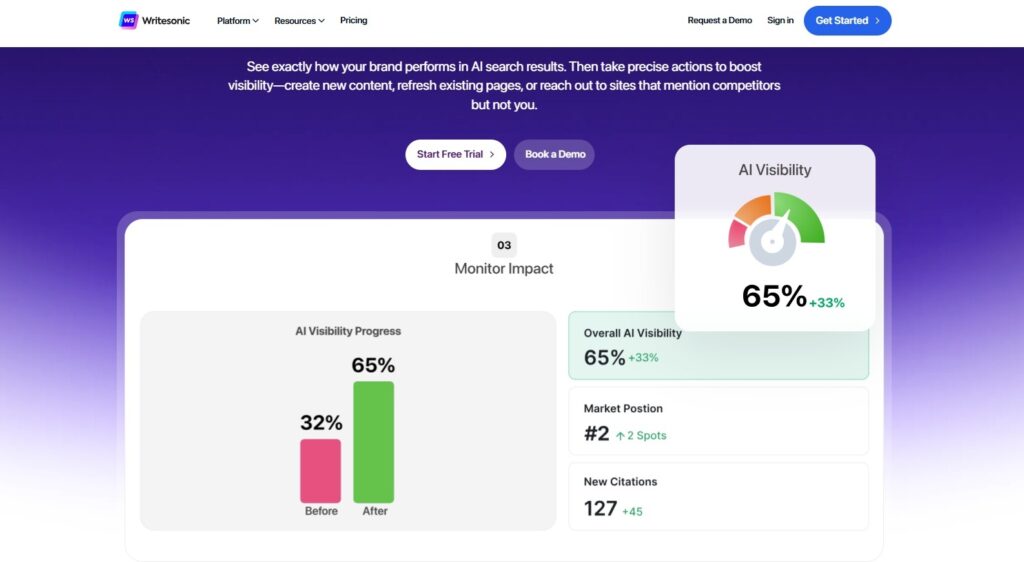Open the New Citations card

[x=718, y=495]
